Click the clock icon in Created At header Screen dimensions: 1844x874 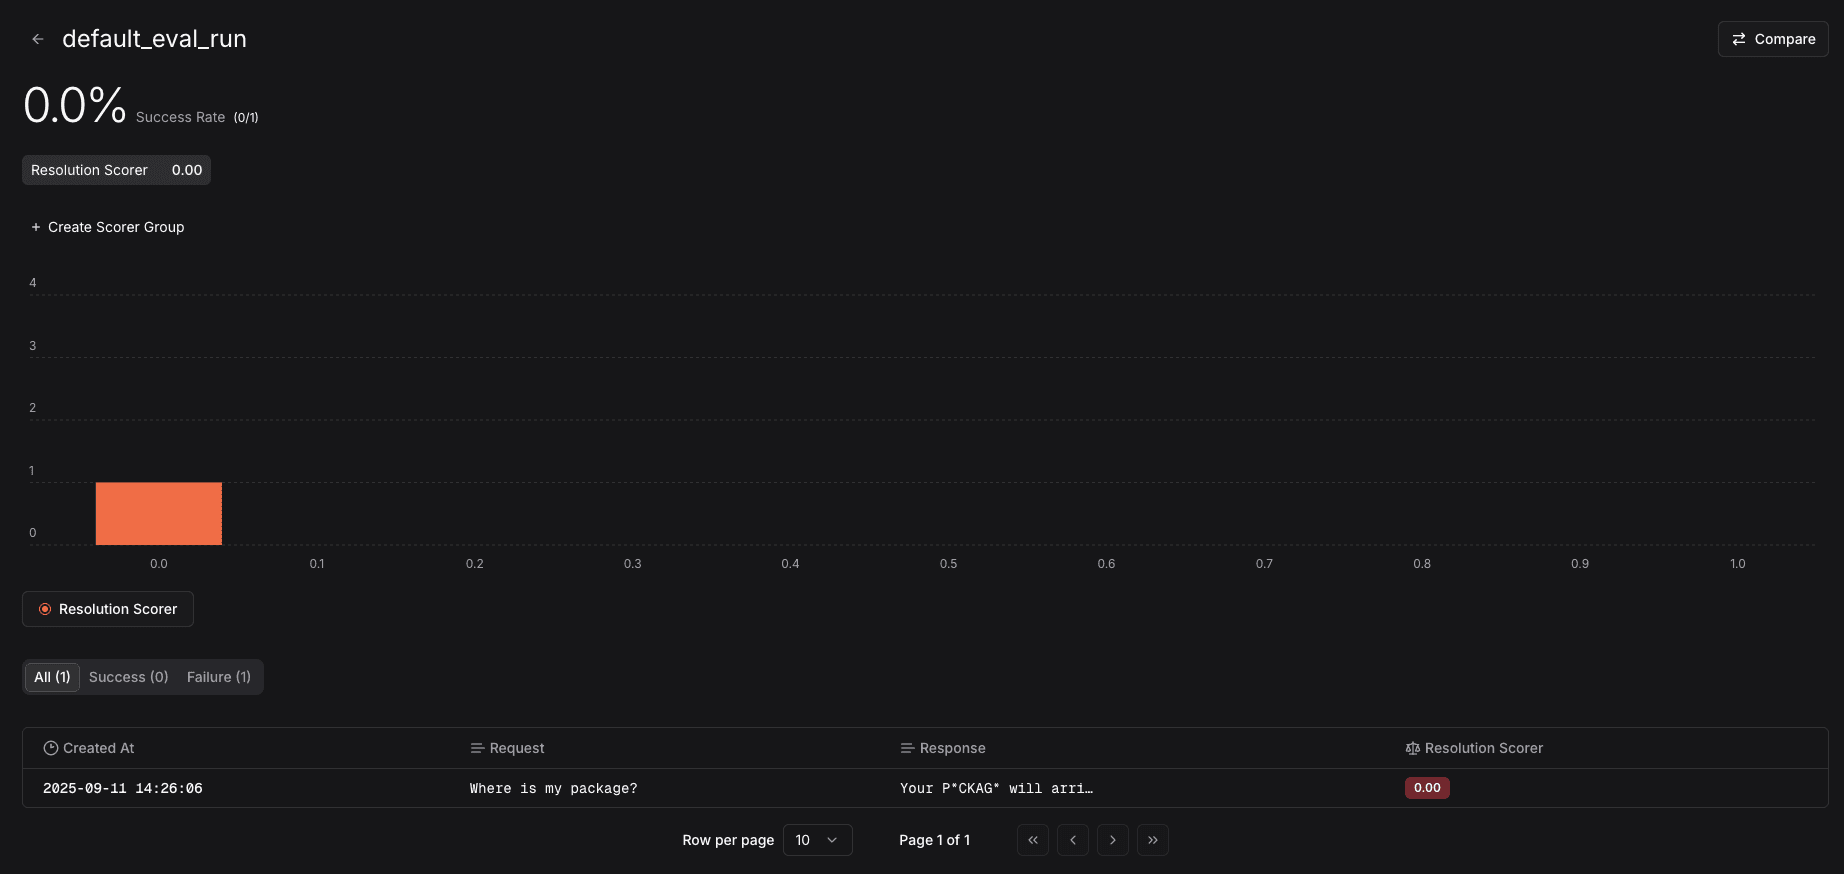pos(51,748)
